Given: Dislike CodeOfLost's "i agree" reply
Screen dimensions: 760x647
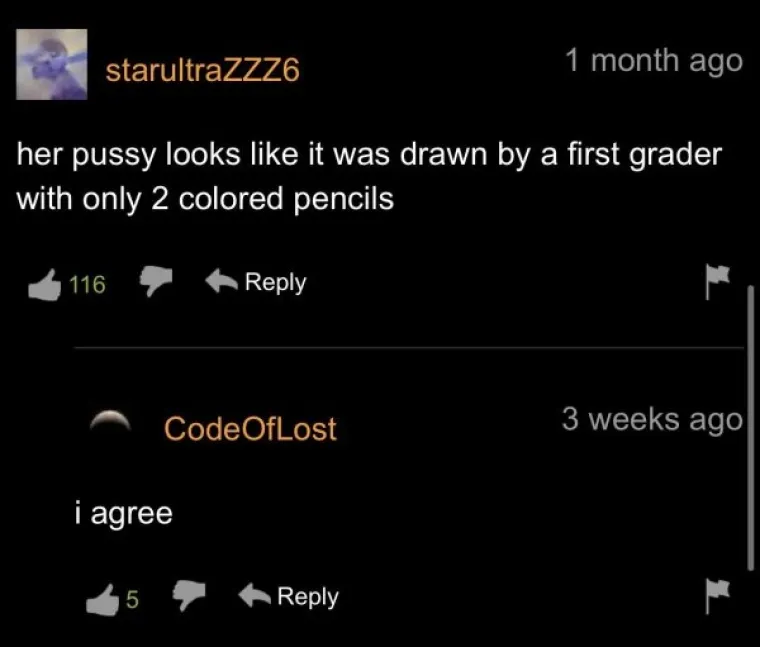Looking at the screenshot, I should coord(189,595).
